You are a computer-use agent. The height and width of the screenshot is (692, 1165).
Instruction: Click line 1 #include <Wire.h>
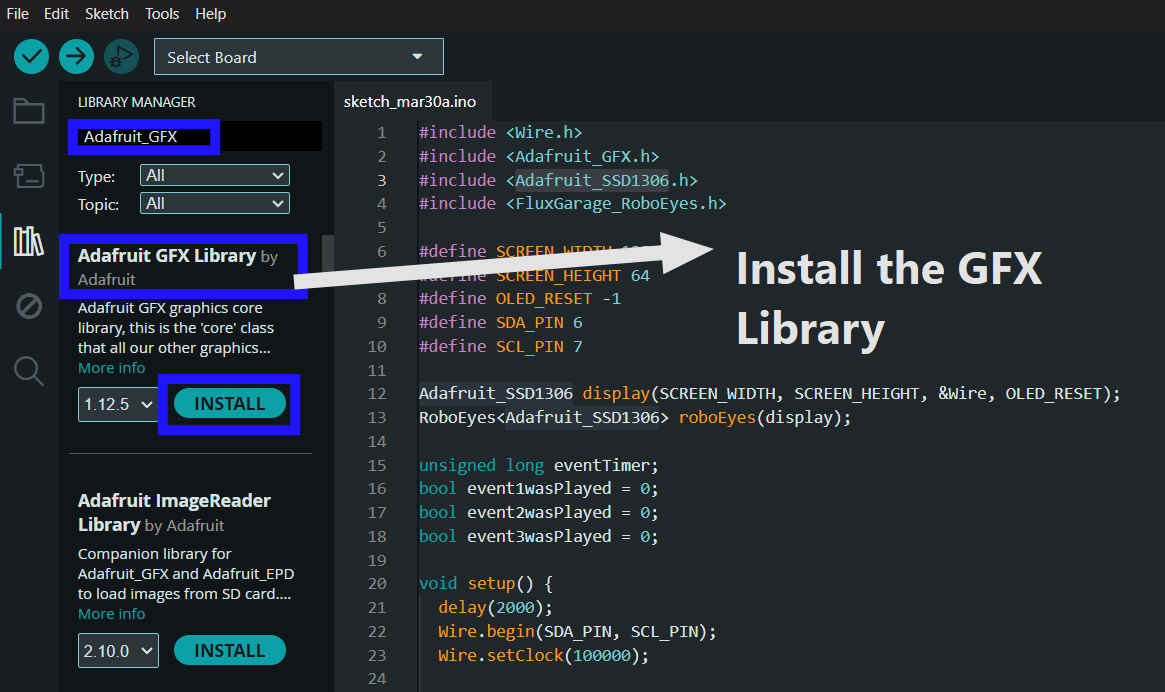pos(500,132)
